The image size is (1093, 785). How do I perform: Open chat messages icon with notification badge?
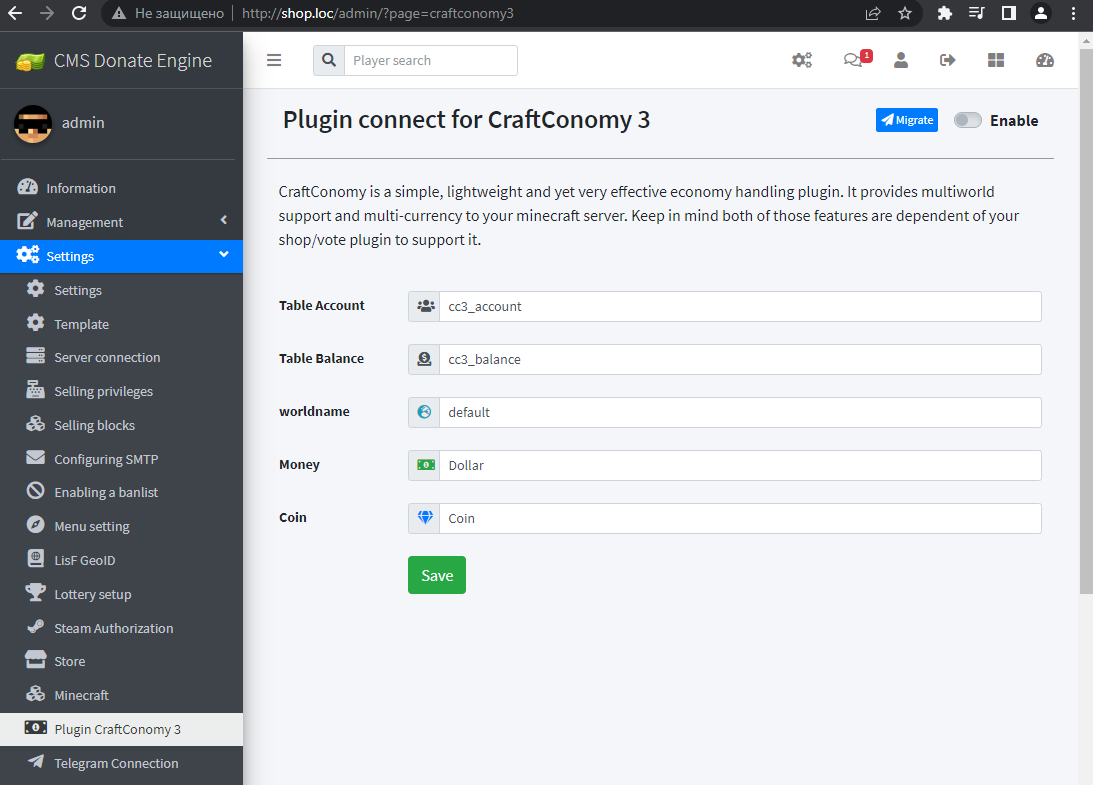[x=853, y=60]
